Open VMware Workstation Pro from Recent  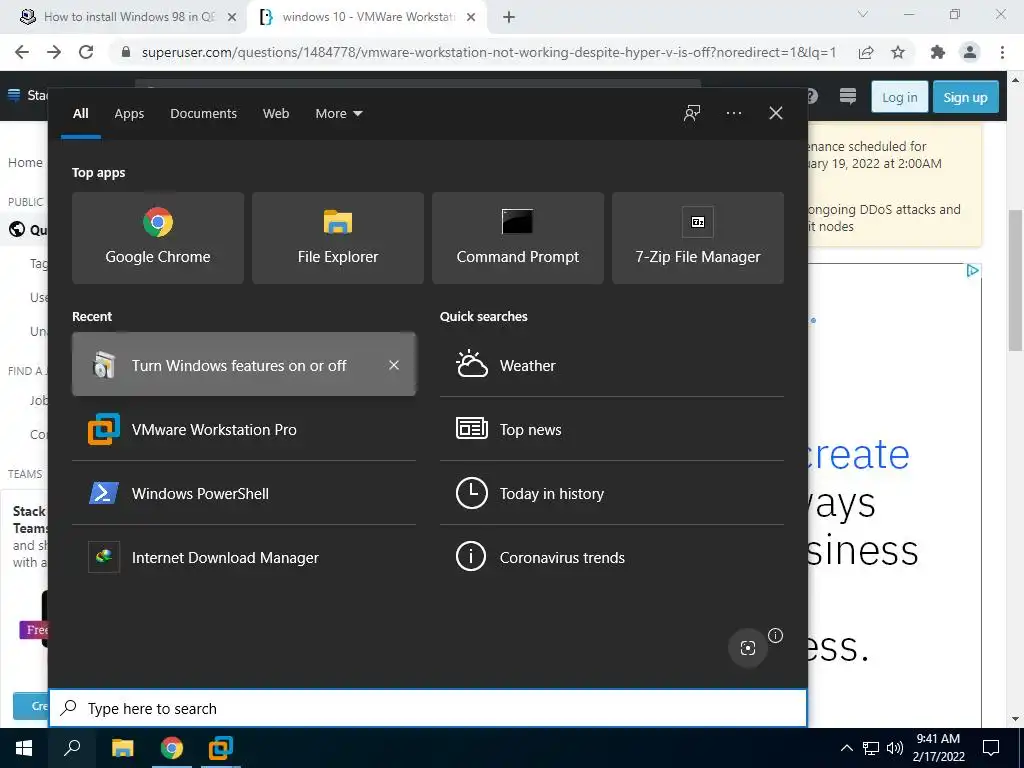point(244,430)
